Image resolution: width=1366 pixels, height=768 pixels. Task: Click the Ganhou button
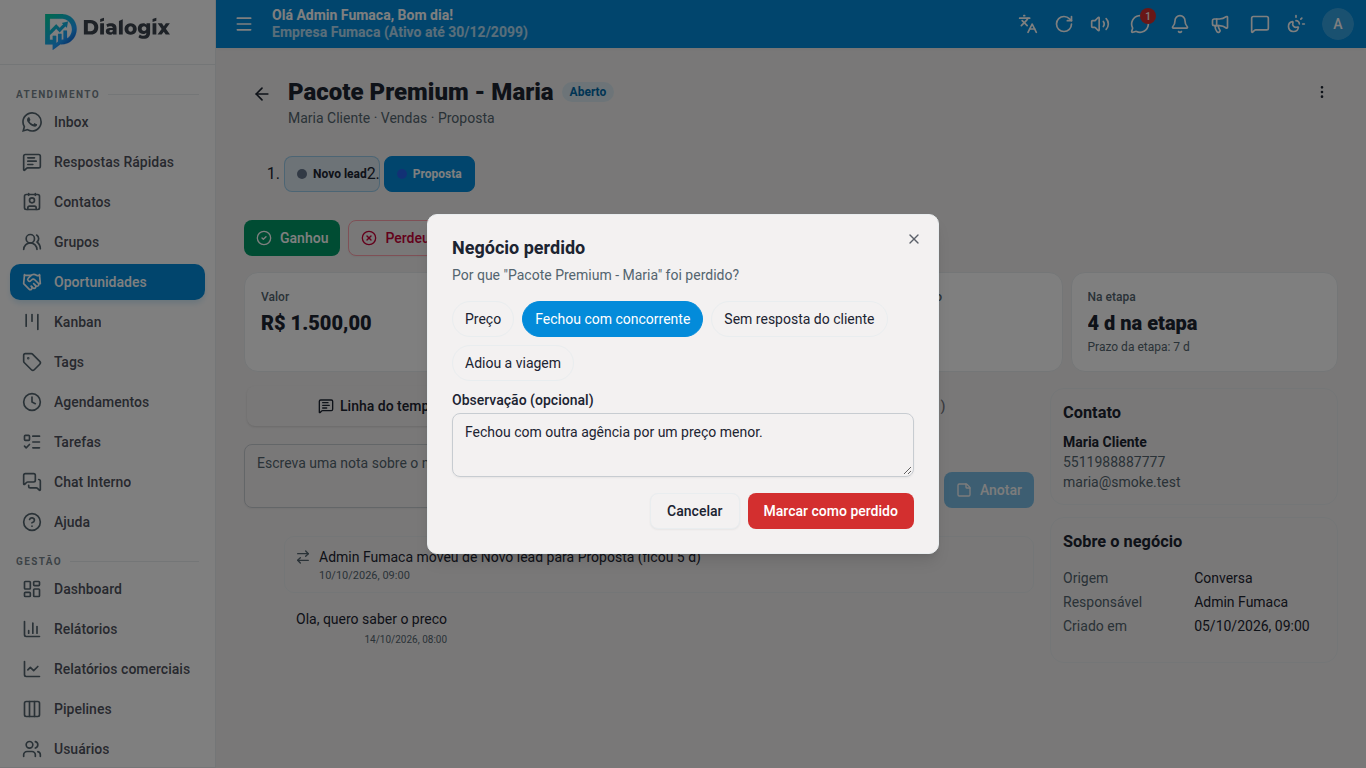(292, 238)
